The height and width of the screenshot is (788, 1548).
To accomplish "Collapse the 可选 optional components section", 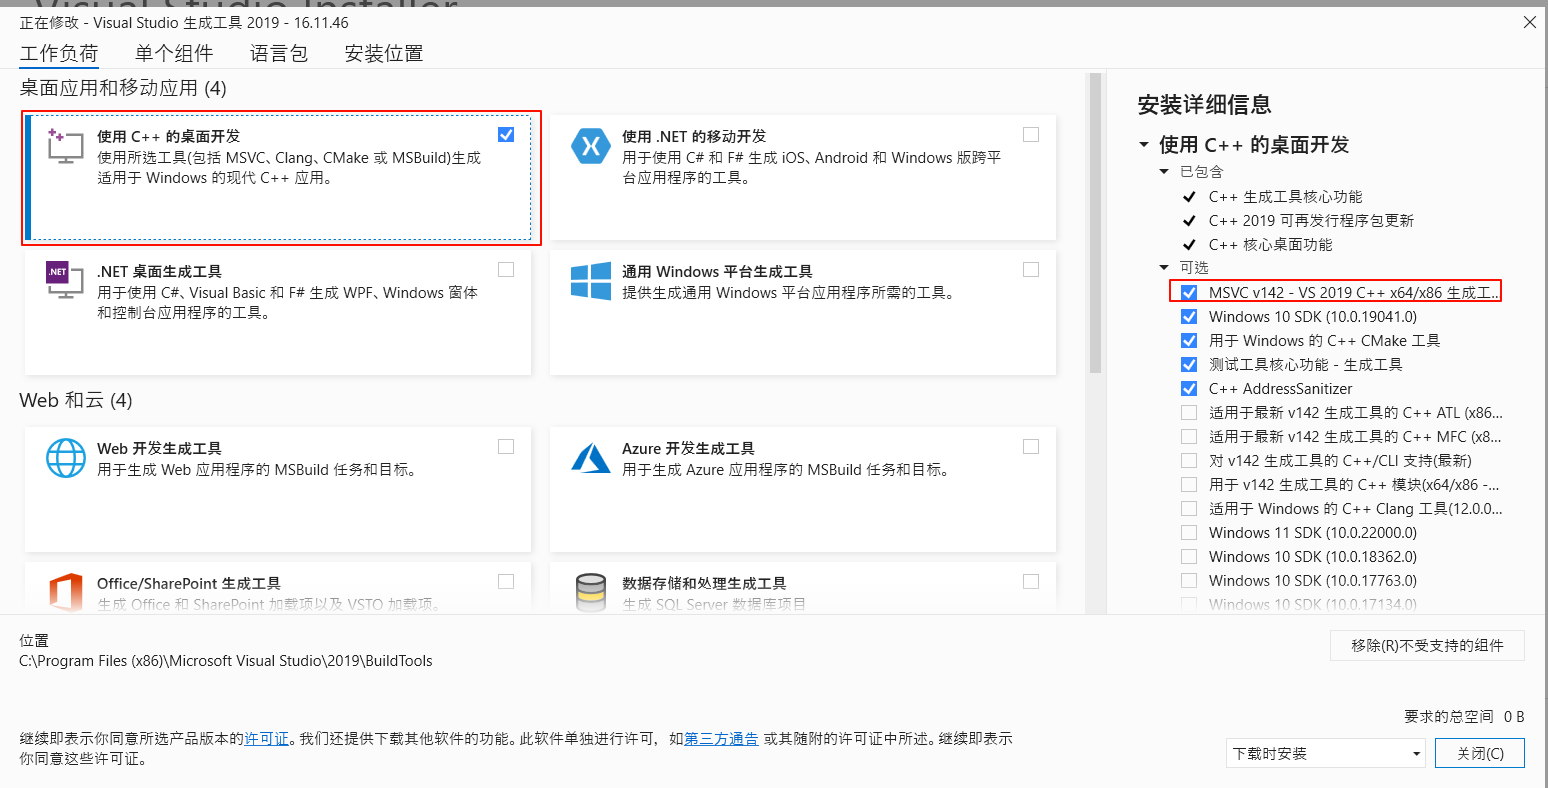I will click(x=1164, y=268).
